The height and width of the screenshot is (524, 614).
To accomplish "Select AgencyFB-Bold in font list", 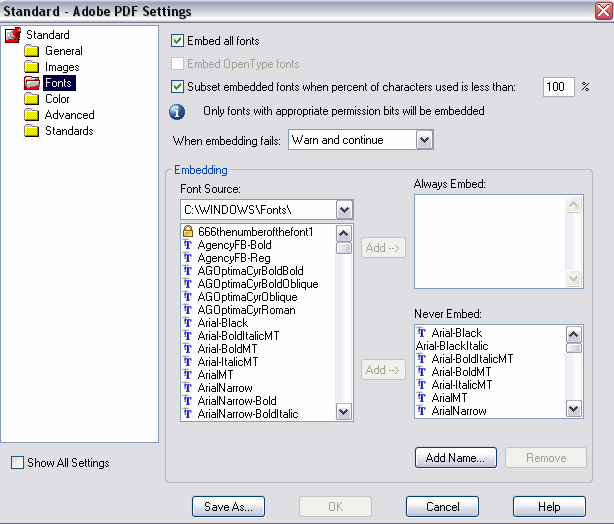I will tap(234, 245).
